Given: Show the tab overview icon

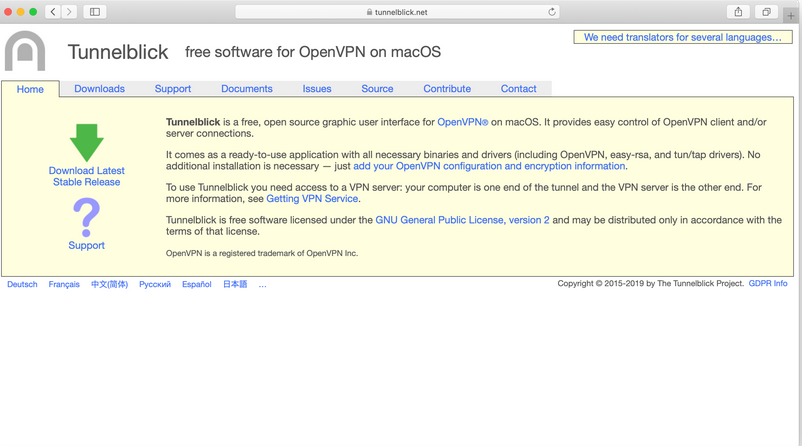Looking at the screenshot, I should point(766,12).
